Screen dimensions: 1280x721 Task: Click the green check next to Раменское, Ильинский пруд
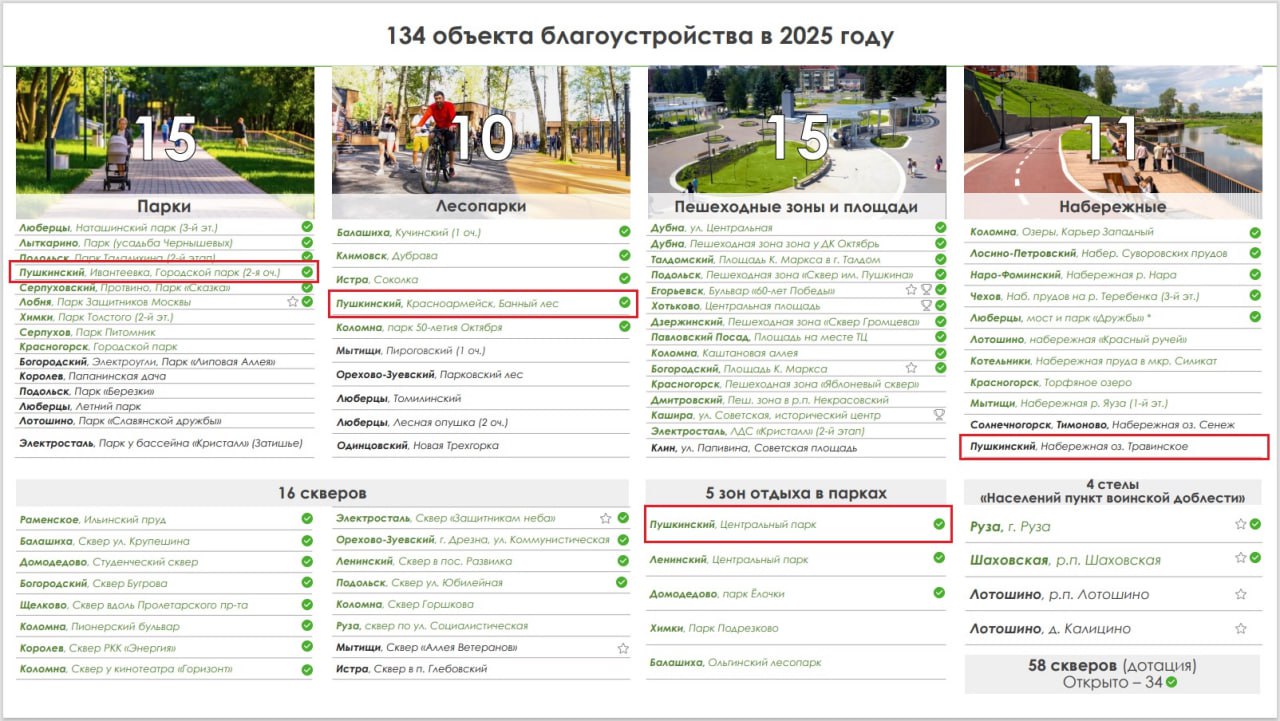(x=307, y=519)
